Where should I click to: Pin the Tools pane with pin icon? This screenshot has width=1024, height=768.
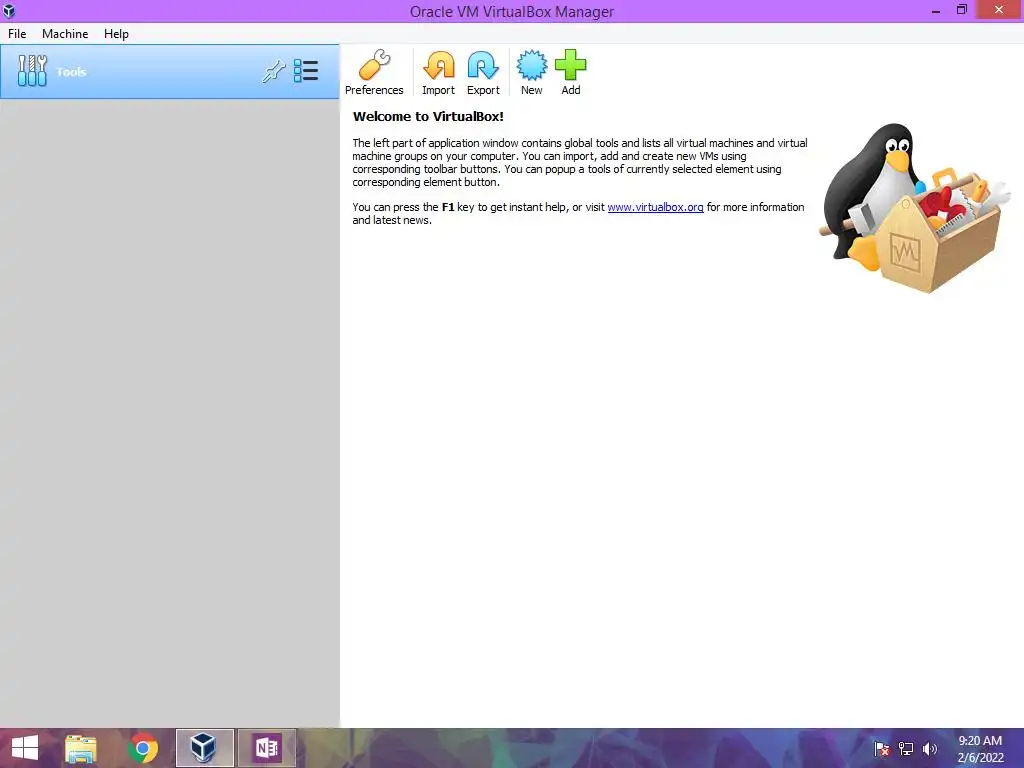pyautogui.click(x=274, y=71)
